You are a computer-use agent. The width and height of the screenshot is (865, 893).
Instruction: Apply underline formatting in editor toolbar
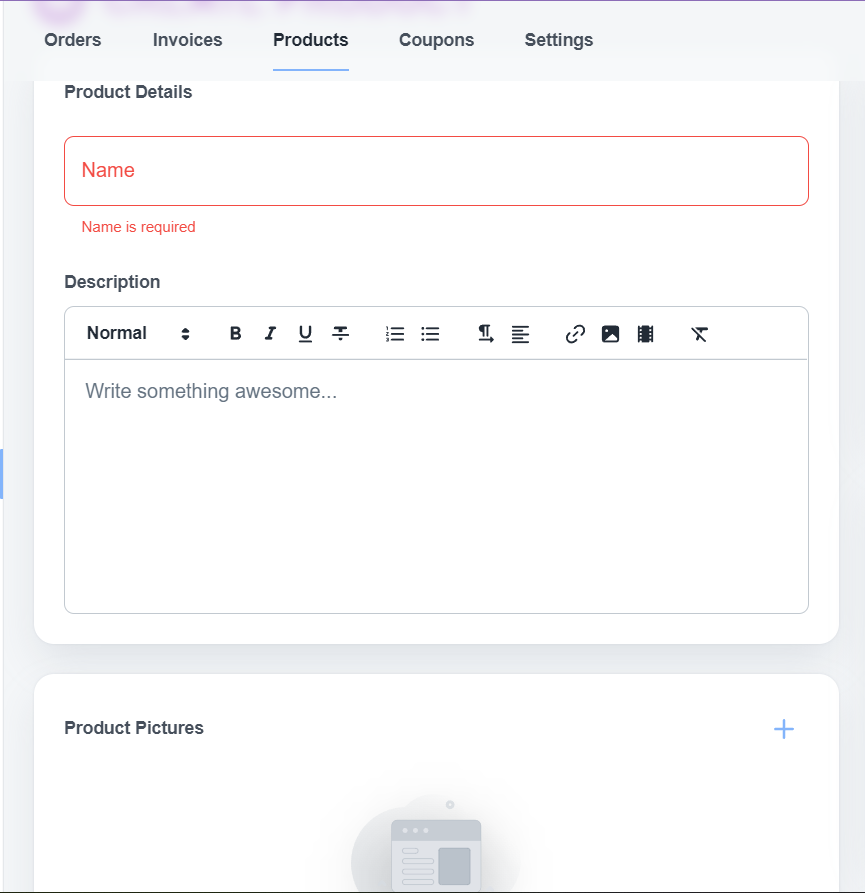click(305, 334)
